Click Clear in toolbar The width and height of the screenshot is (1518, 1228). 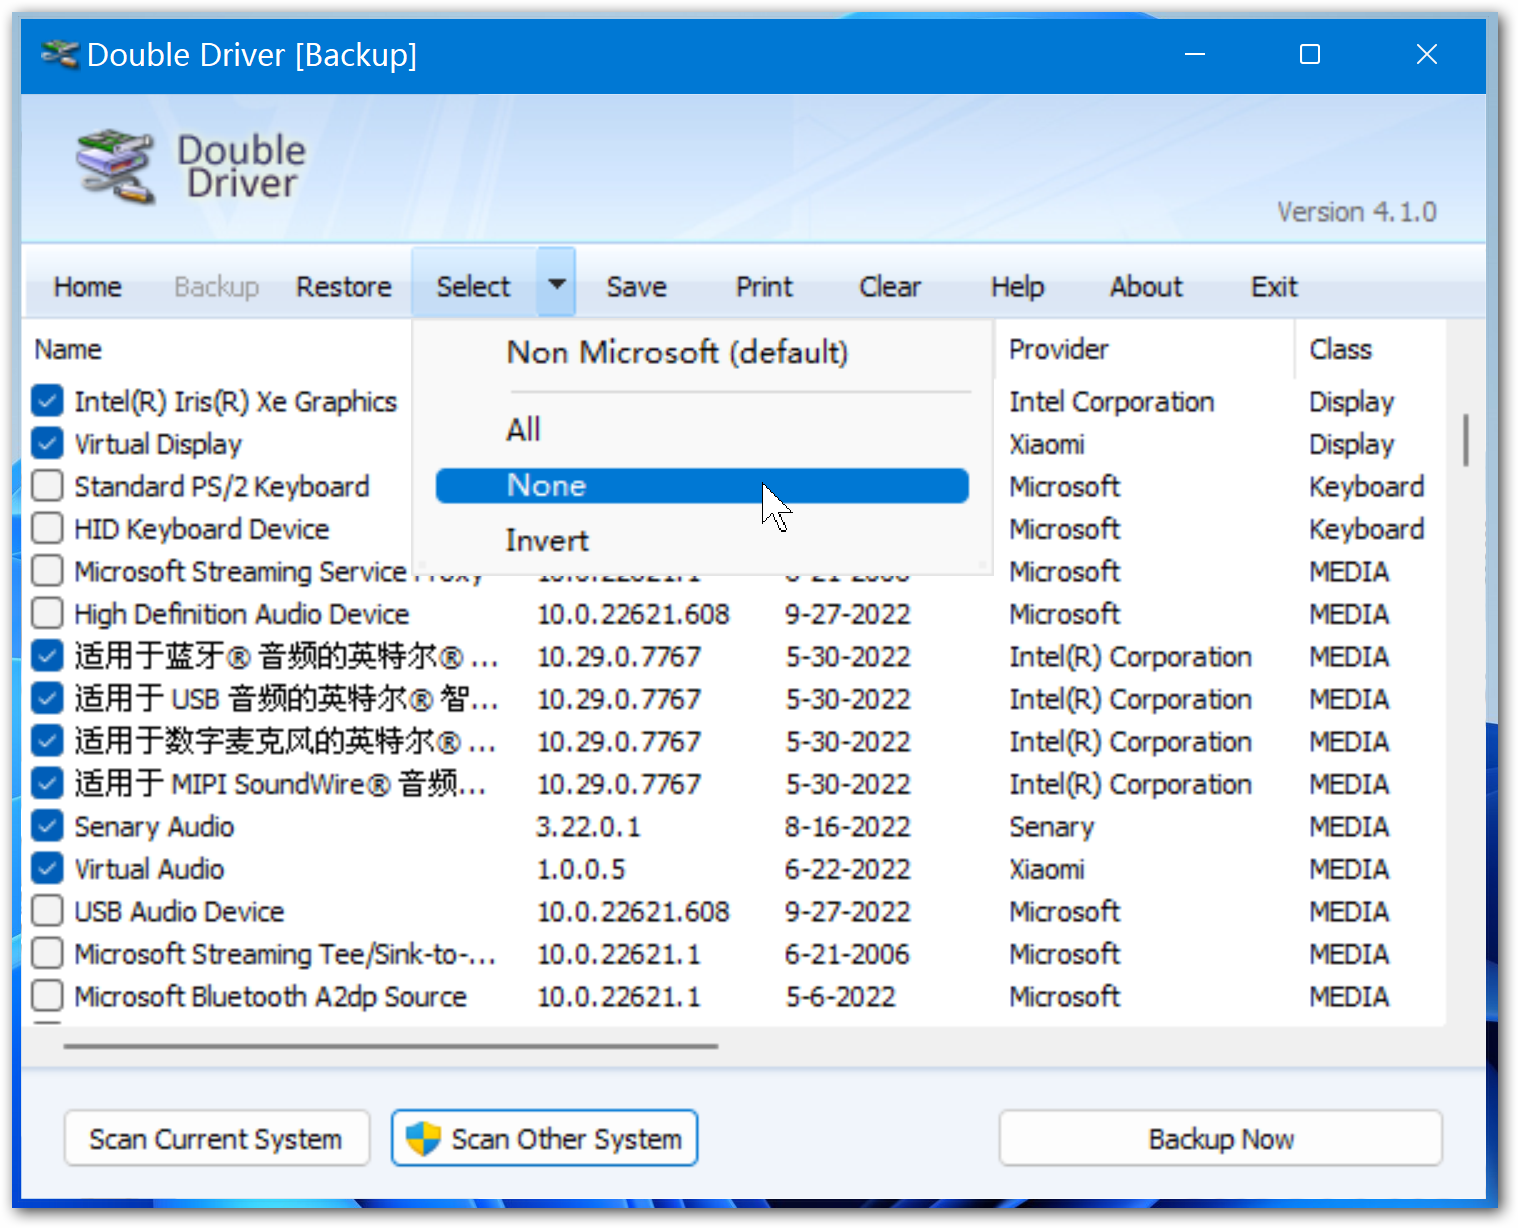pyautogui.click(x=890, y=287)
